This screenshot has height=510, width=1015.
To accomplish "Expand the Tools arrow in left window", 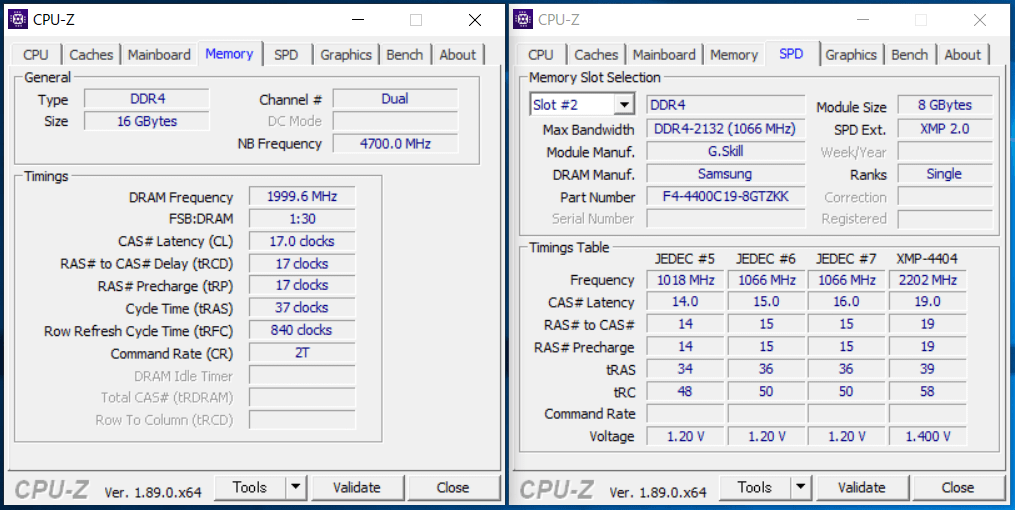I will click(295, 487).
